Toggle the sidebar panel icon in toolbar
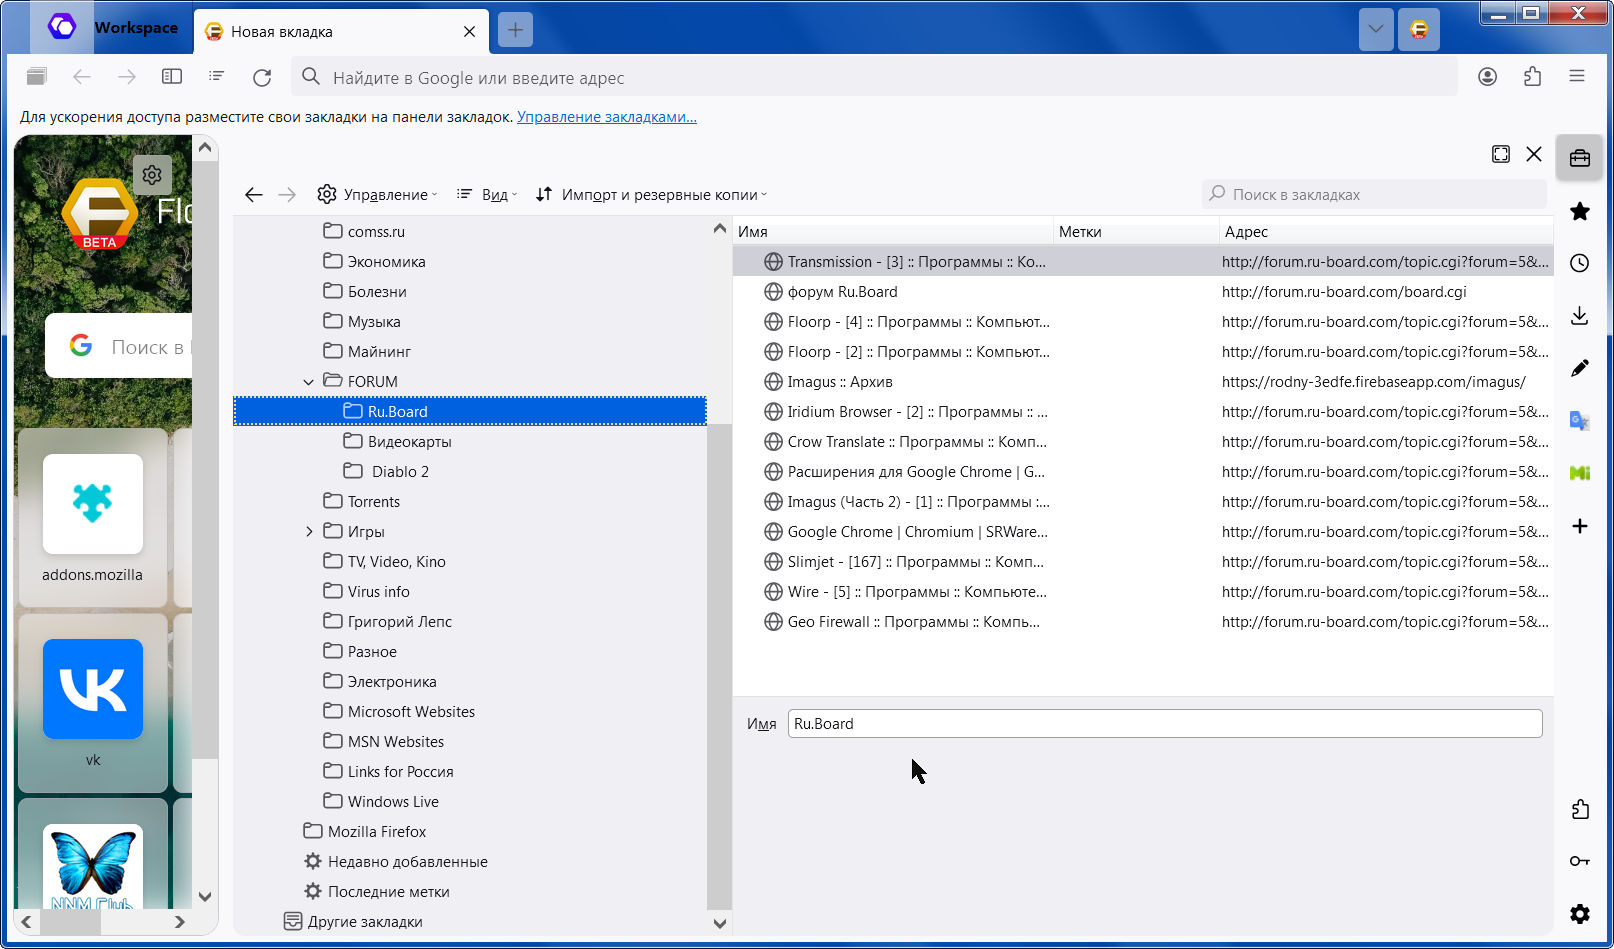This screenshot has width=1614, height=949. pos(172,77)
